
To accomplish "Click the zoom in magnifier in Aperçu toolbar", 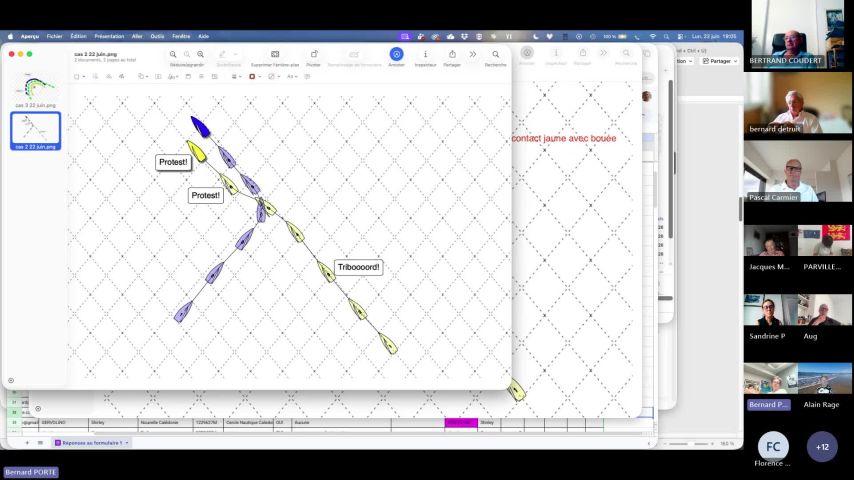I will (x=200, y=54).
